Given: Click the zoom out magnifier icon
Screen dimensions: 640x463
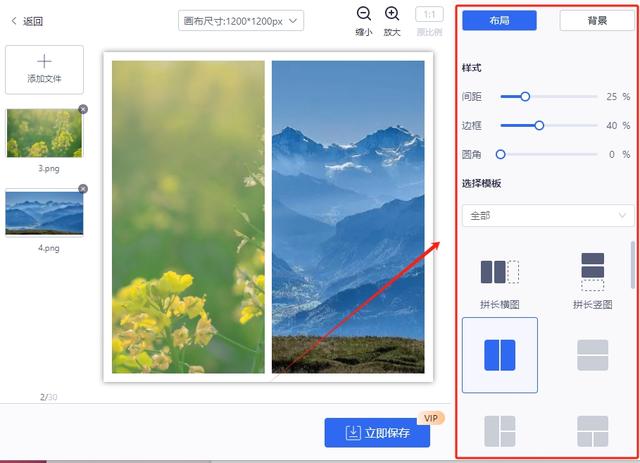Looking at the screenshot, I should 364,14.
